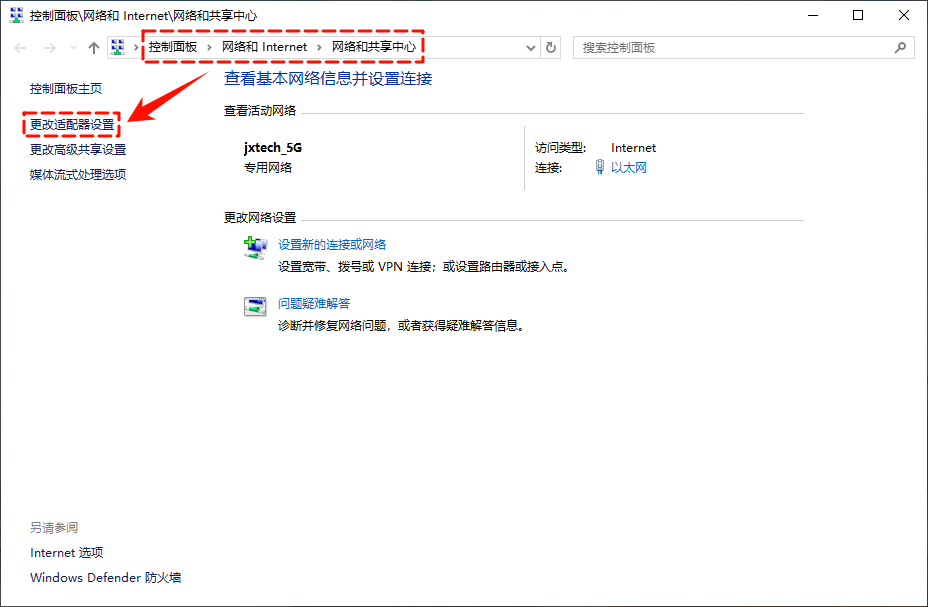Viewport: 928px width, 607px height.
Task: Open 更改高级共享设置
Action: point(74,150)
